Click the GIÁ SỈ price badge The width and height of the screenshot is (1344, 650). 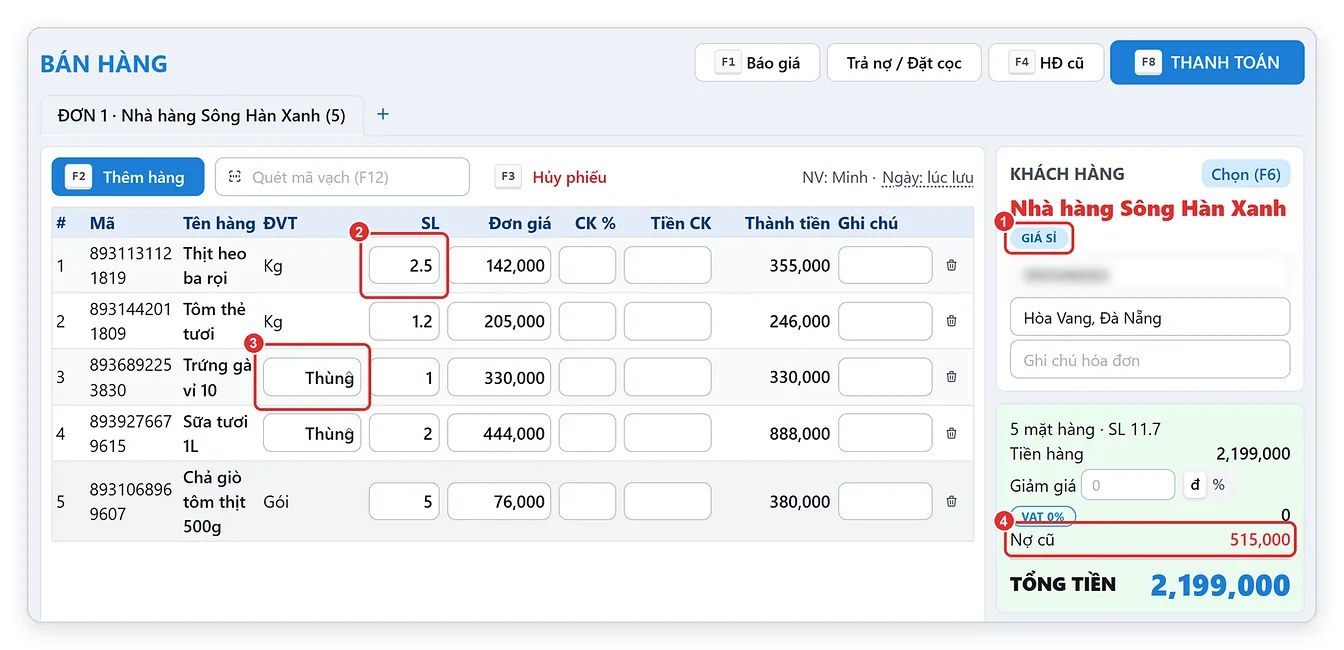1039,238
